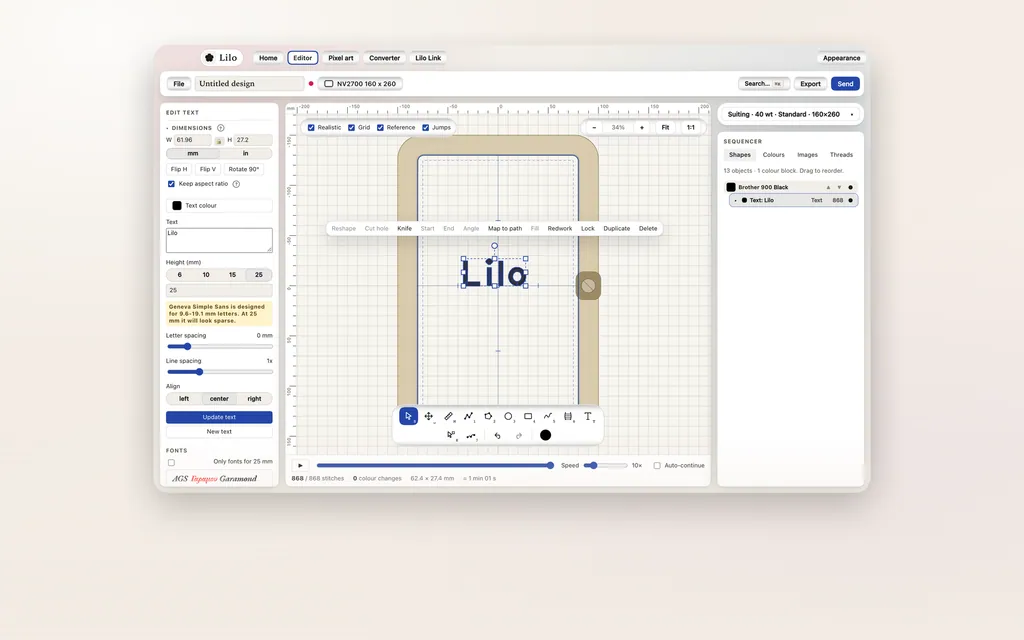Move Brother 900 Black block up
The height and width of the screenshot is (640, 1024).
pyautogui.click(x=828, y=187)
